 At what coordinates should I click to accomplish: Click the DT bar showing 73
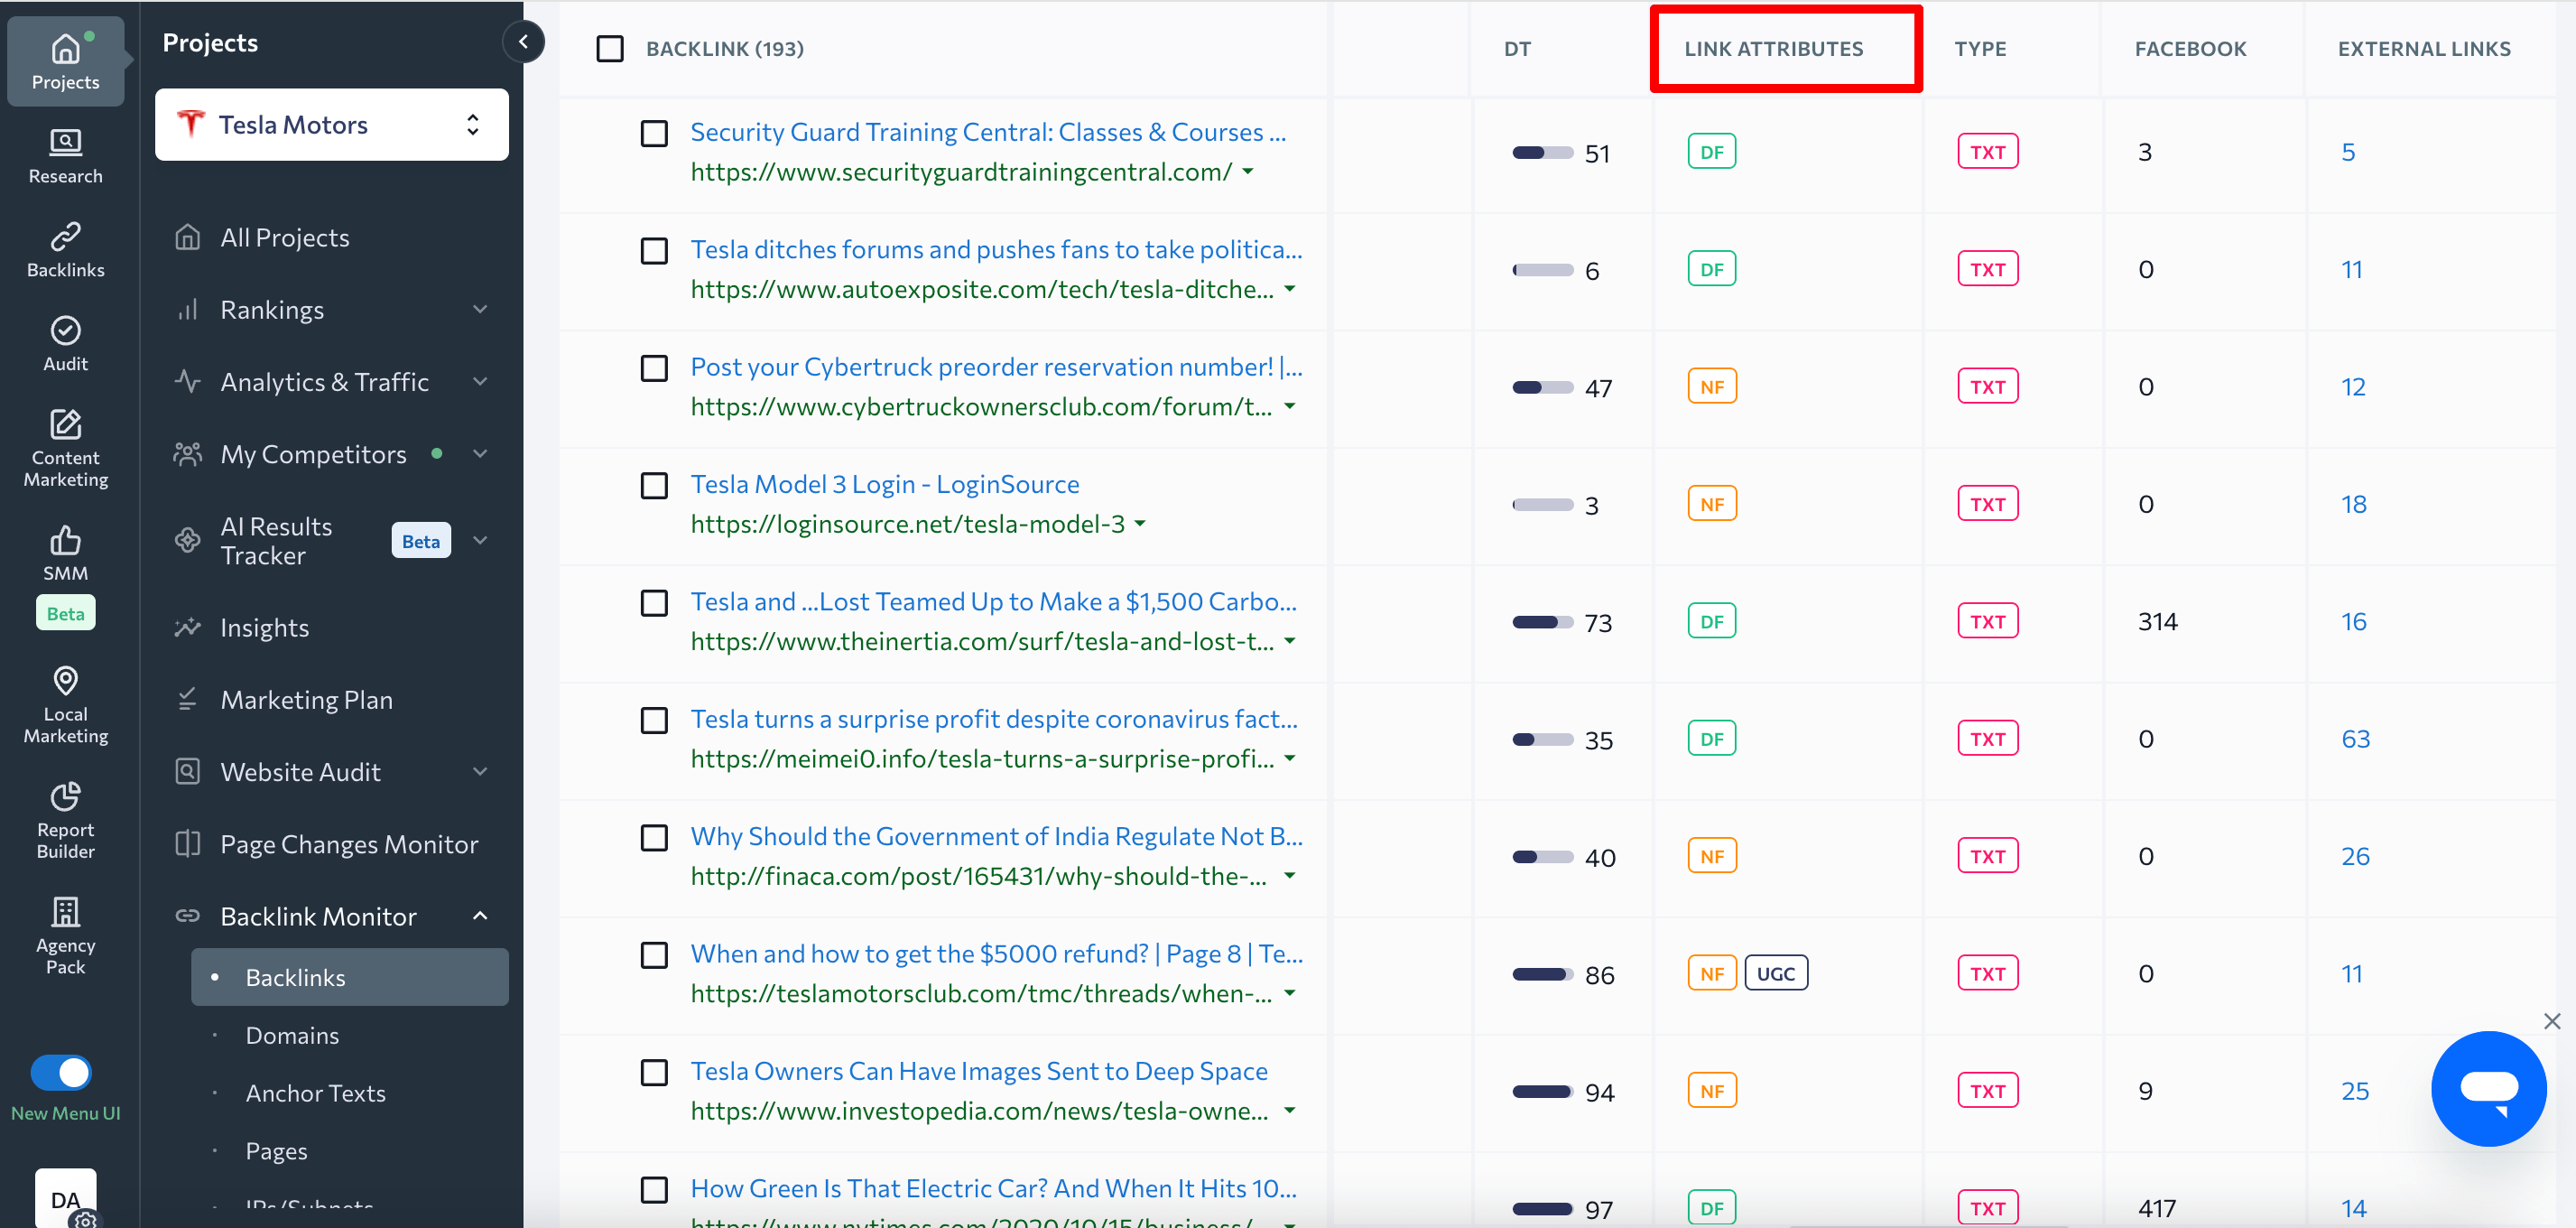click(1542, 622)
